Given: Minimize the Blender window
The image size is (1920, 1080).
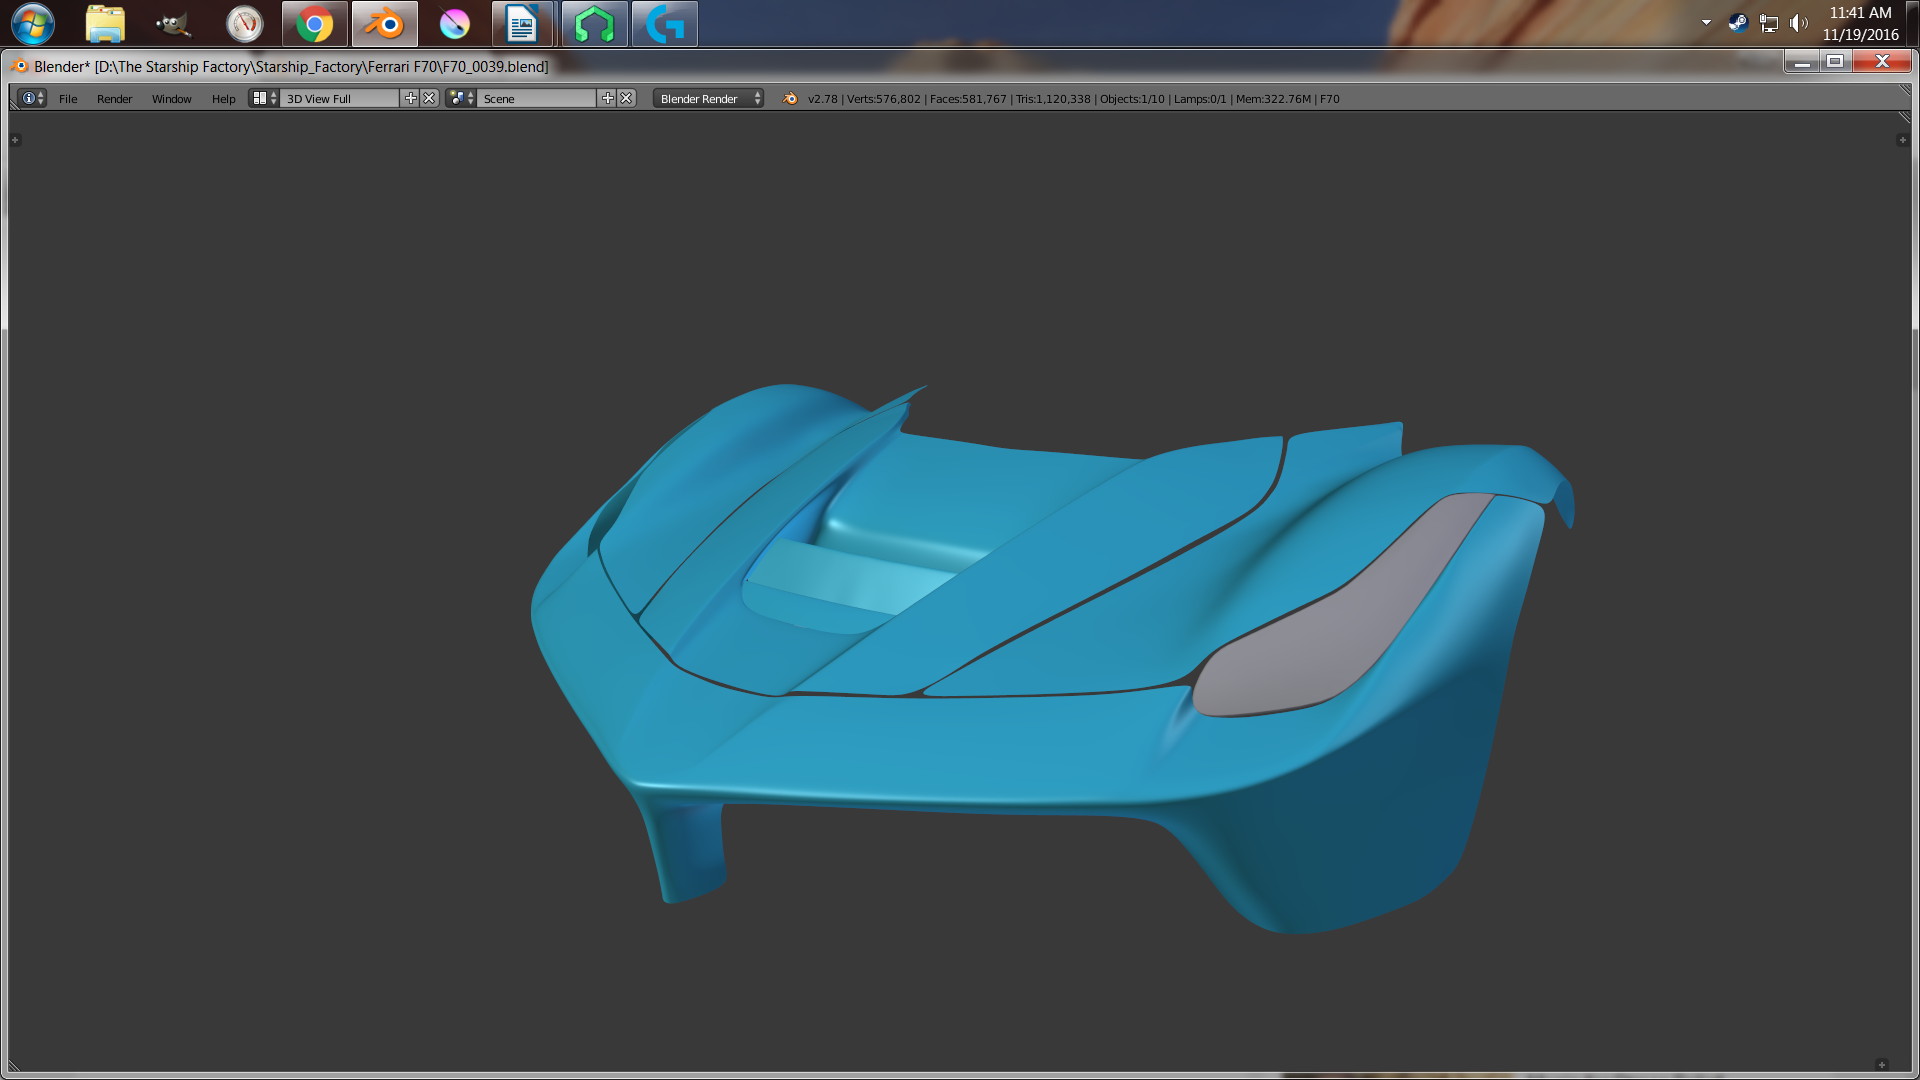Looking at the screenshot, I should coord(1802,62).
